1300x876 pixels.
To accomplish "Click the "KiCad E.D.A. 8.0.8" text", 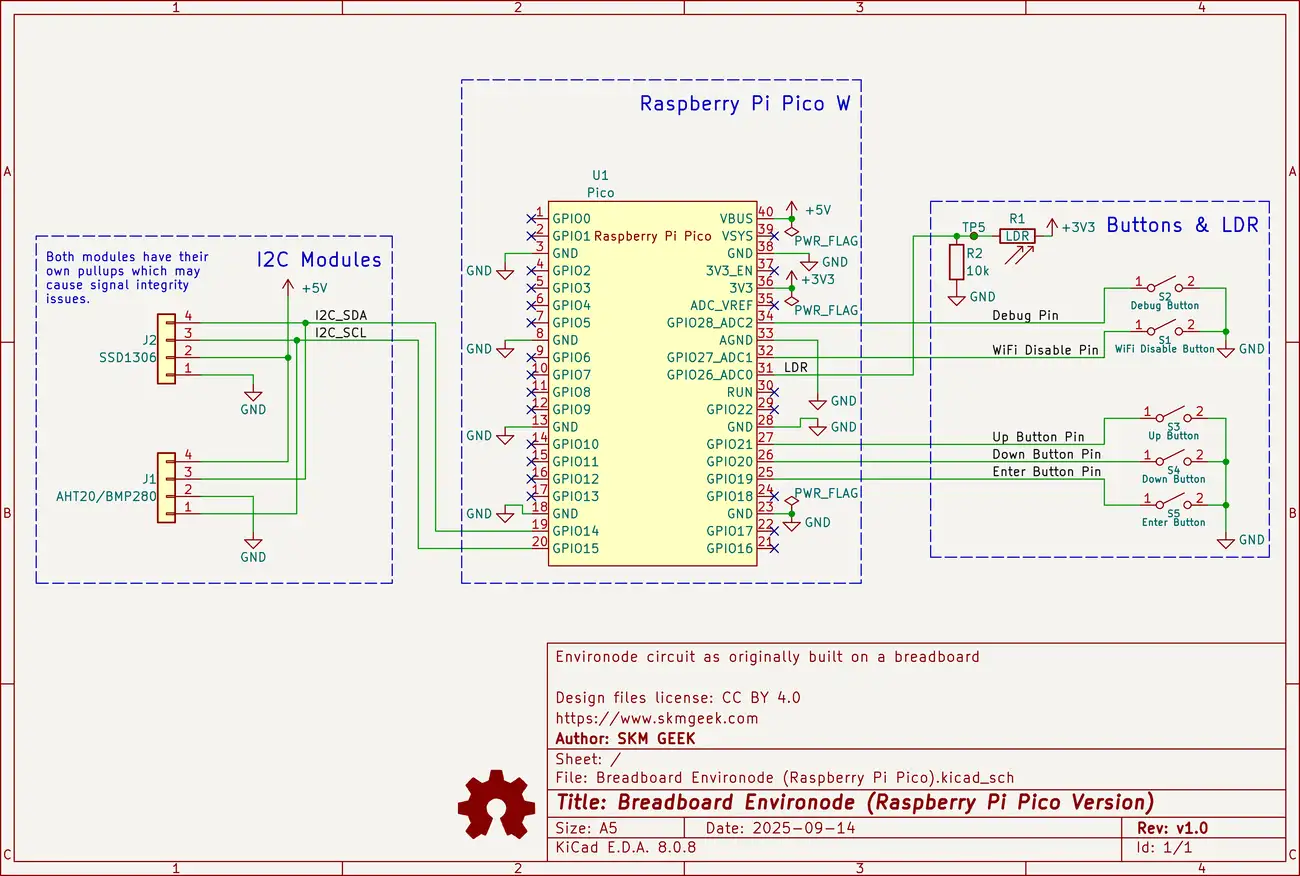I will tap(625, 847).
